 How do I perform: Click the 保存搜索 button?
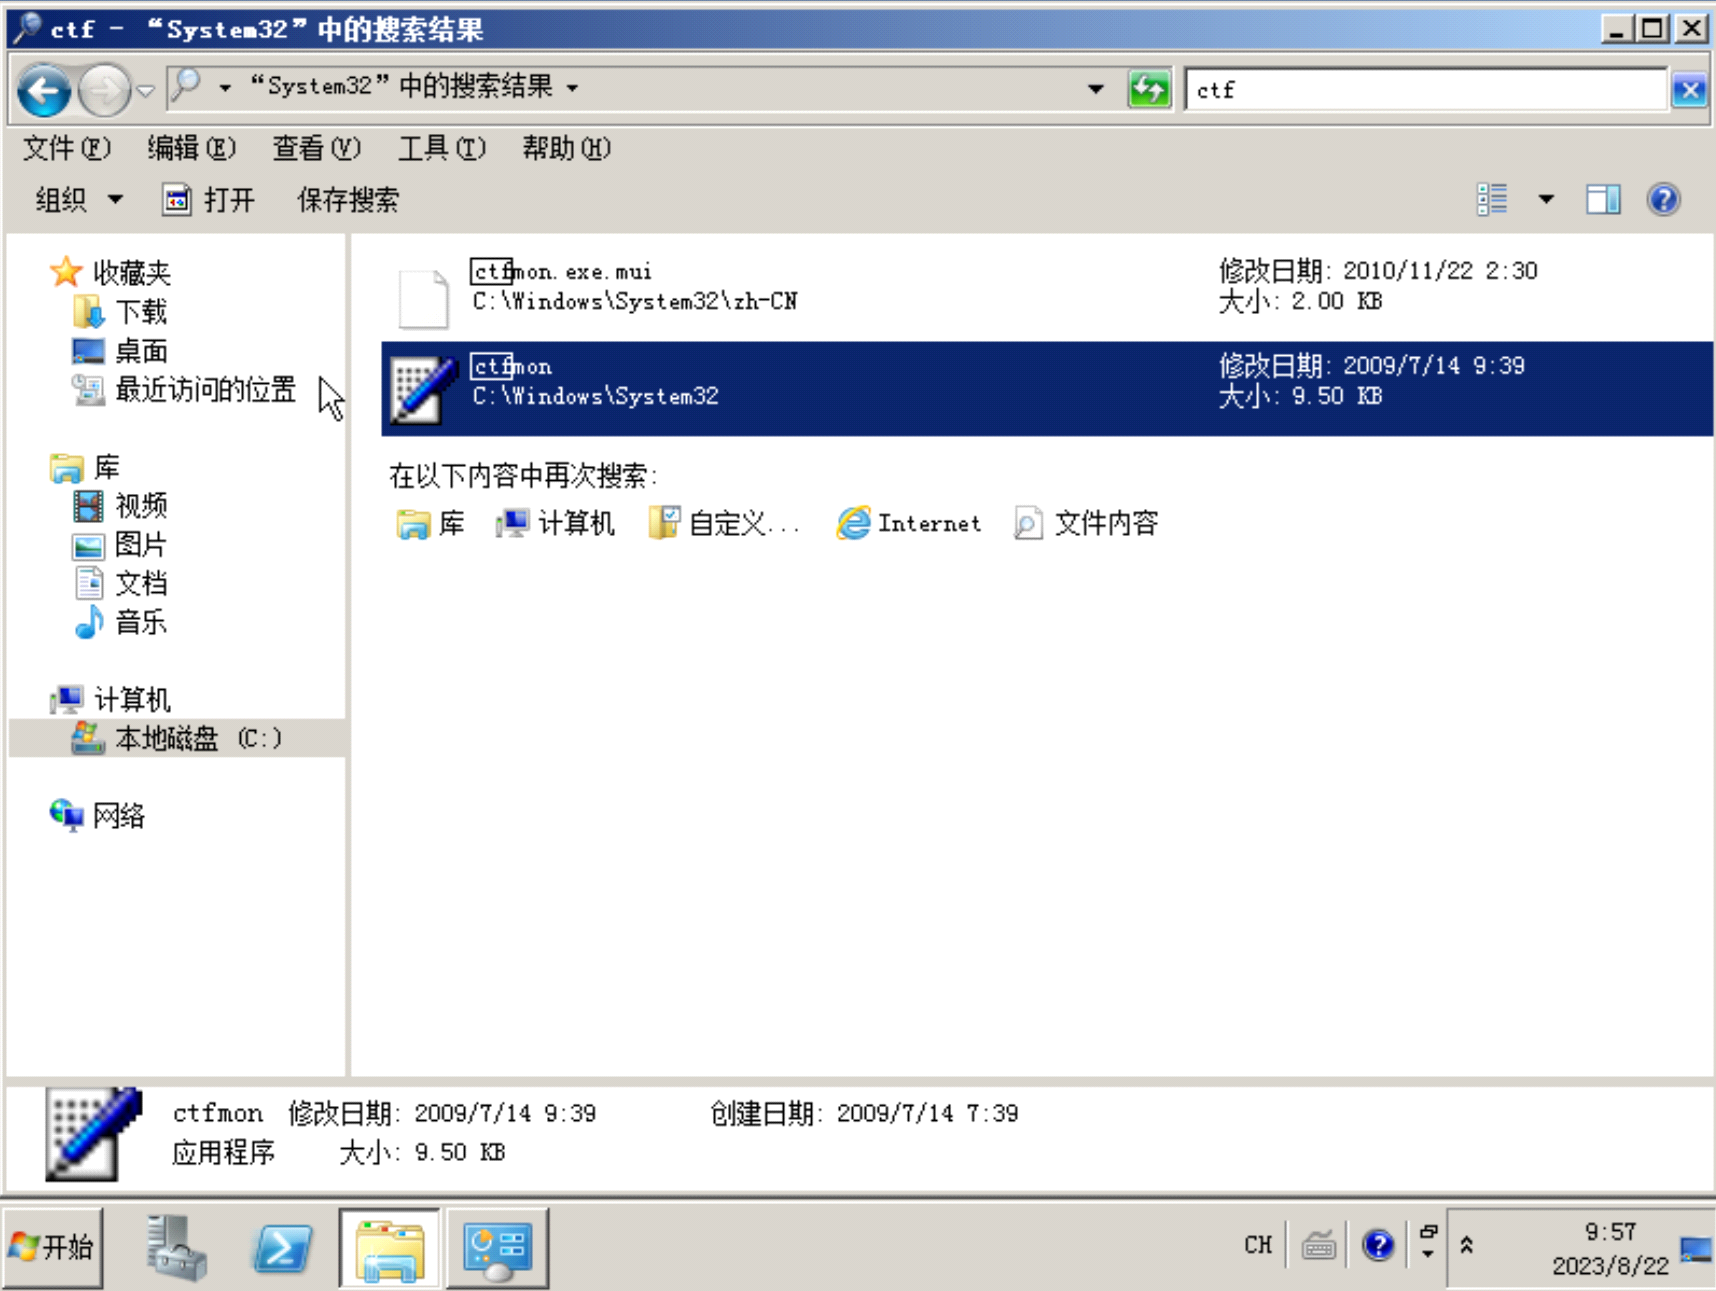pos(348,199)
